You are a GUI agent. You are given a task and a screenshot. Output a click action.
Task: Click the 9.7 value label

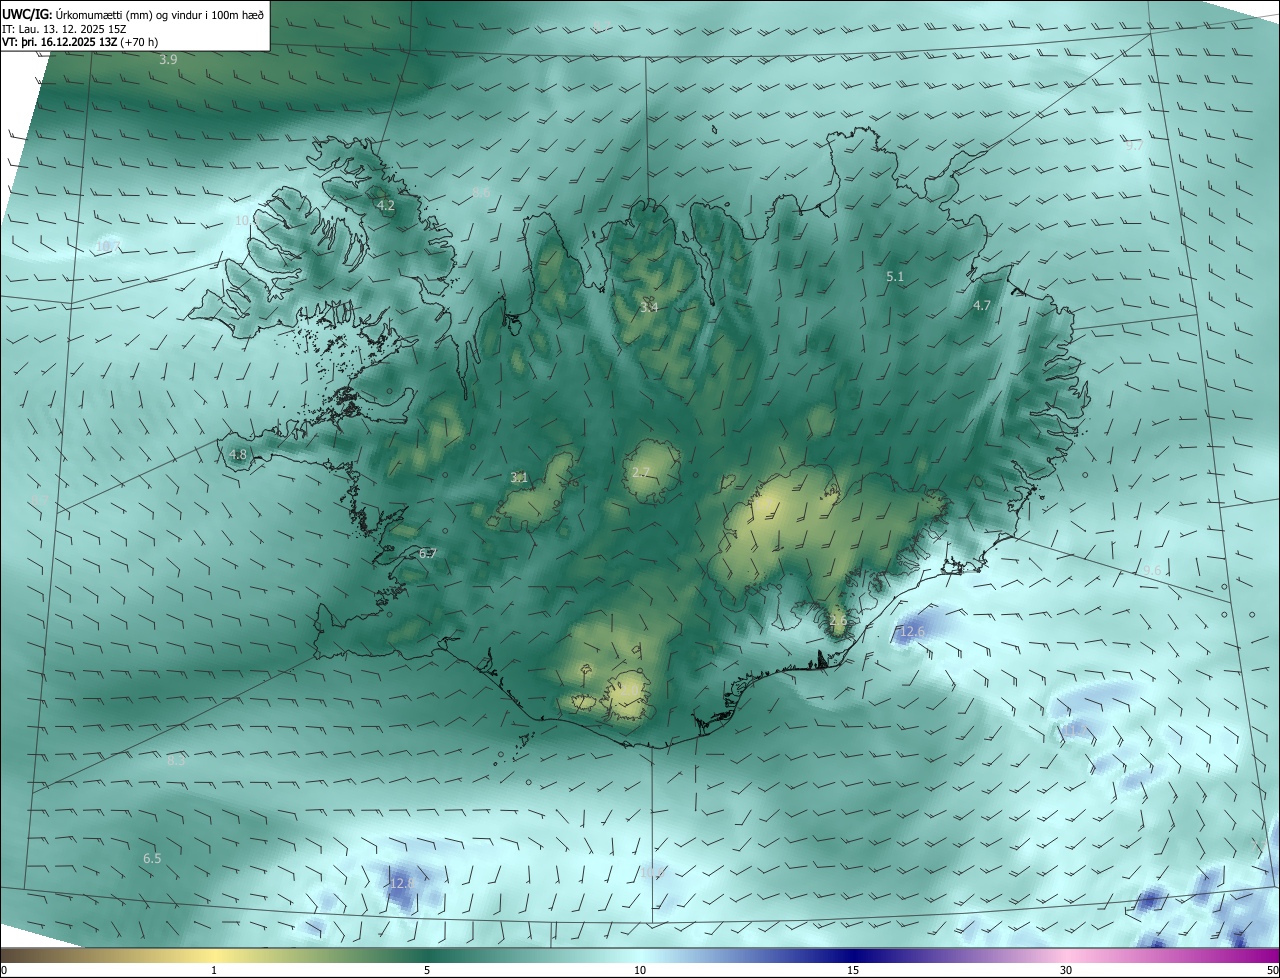pos(1134,146)
